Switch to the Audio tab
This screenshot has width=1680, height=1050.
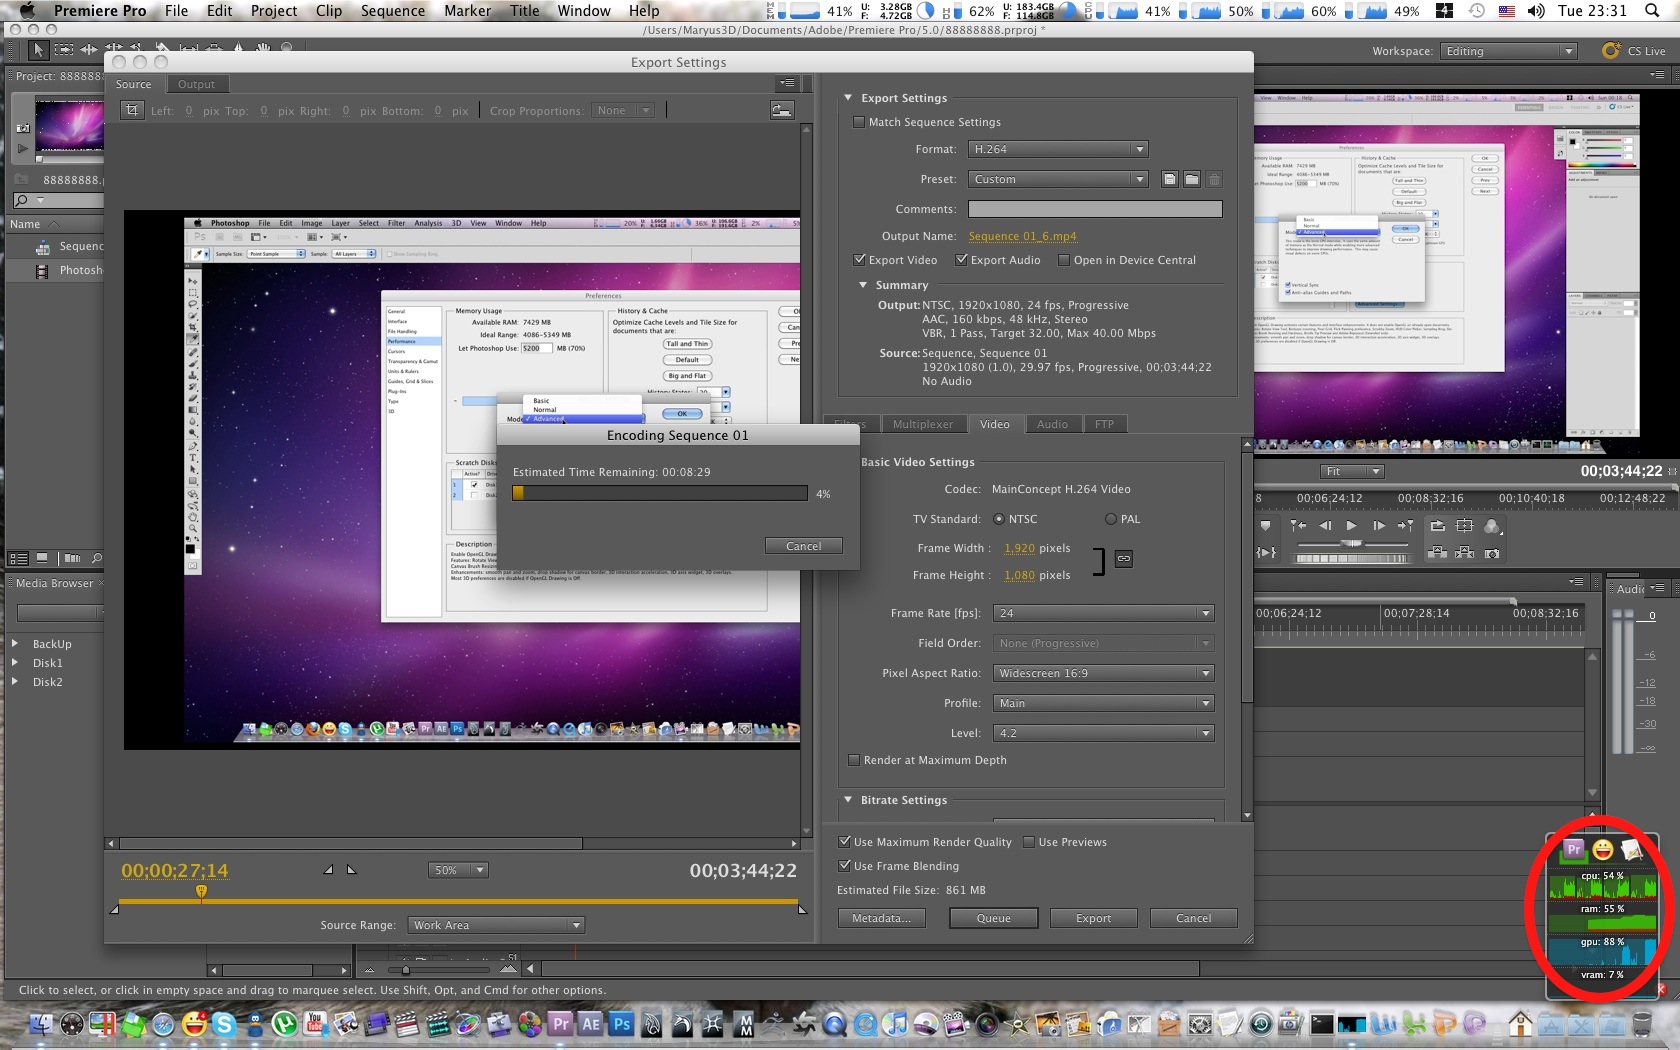(1051, 424)
